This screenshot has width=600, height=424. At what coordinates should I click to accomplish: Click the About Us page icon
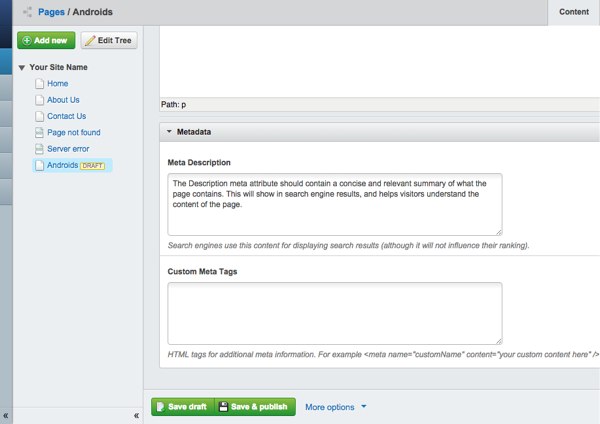tap(39, 100)
